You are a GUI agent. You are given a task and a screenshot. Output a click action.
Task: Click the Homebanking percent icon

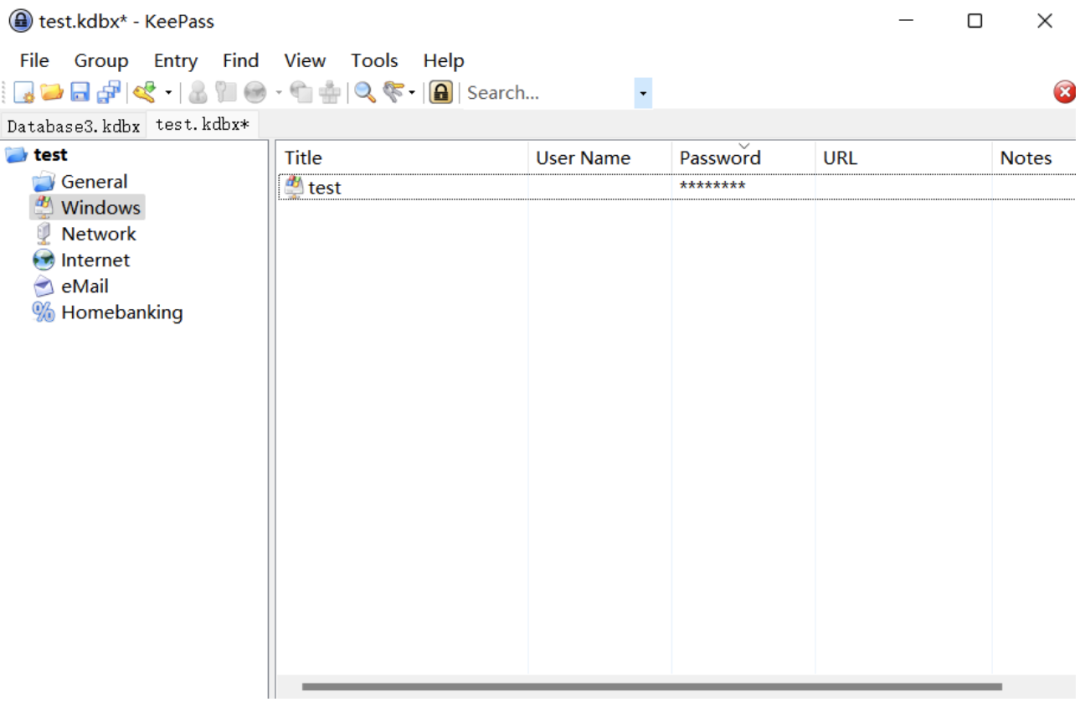43,312
